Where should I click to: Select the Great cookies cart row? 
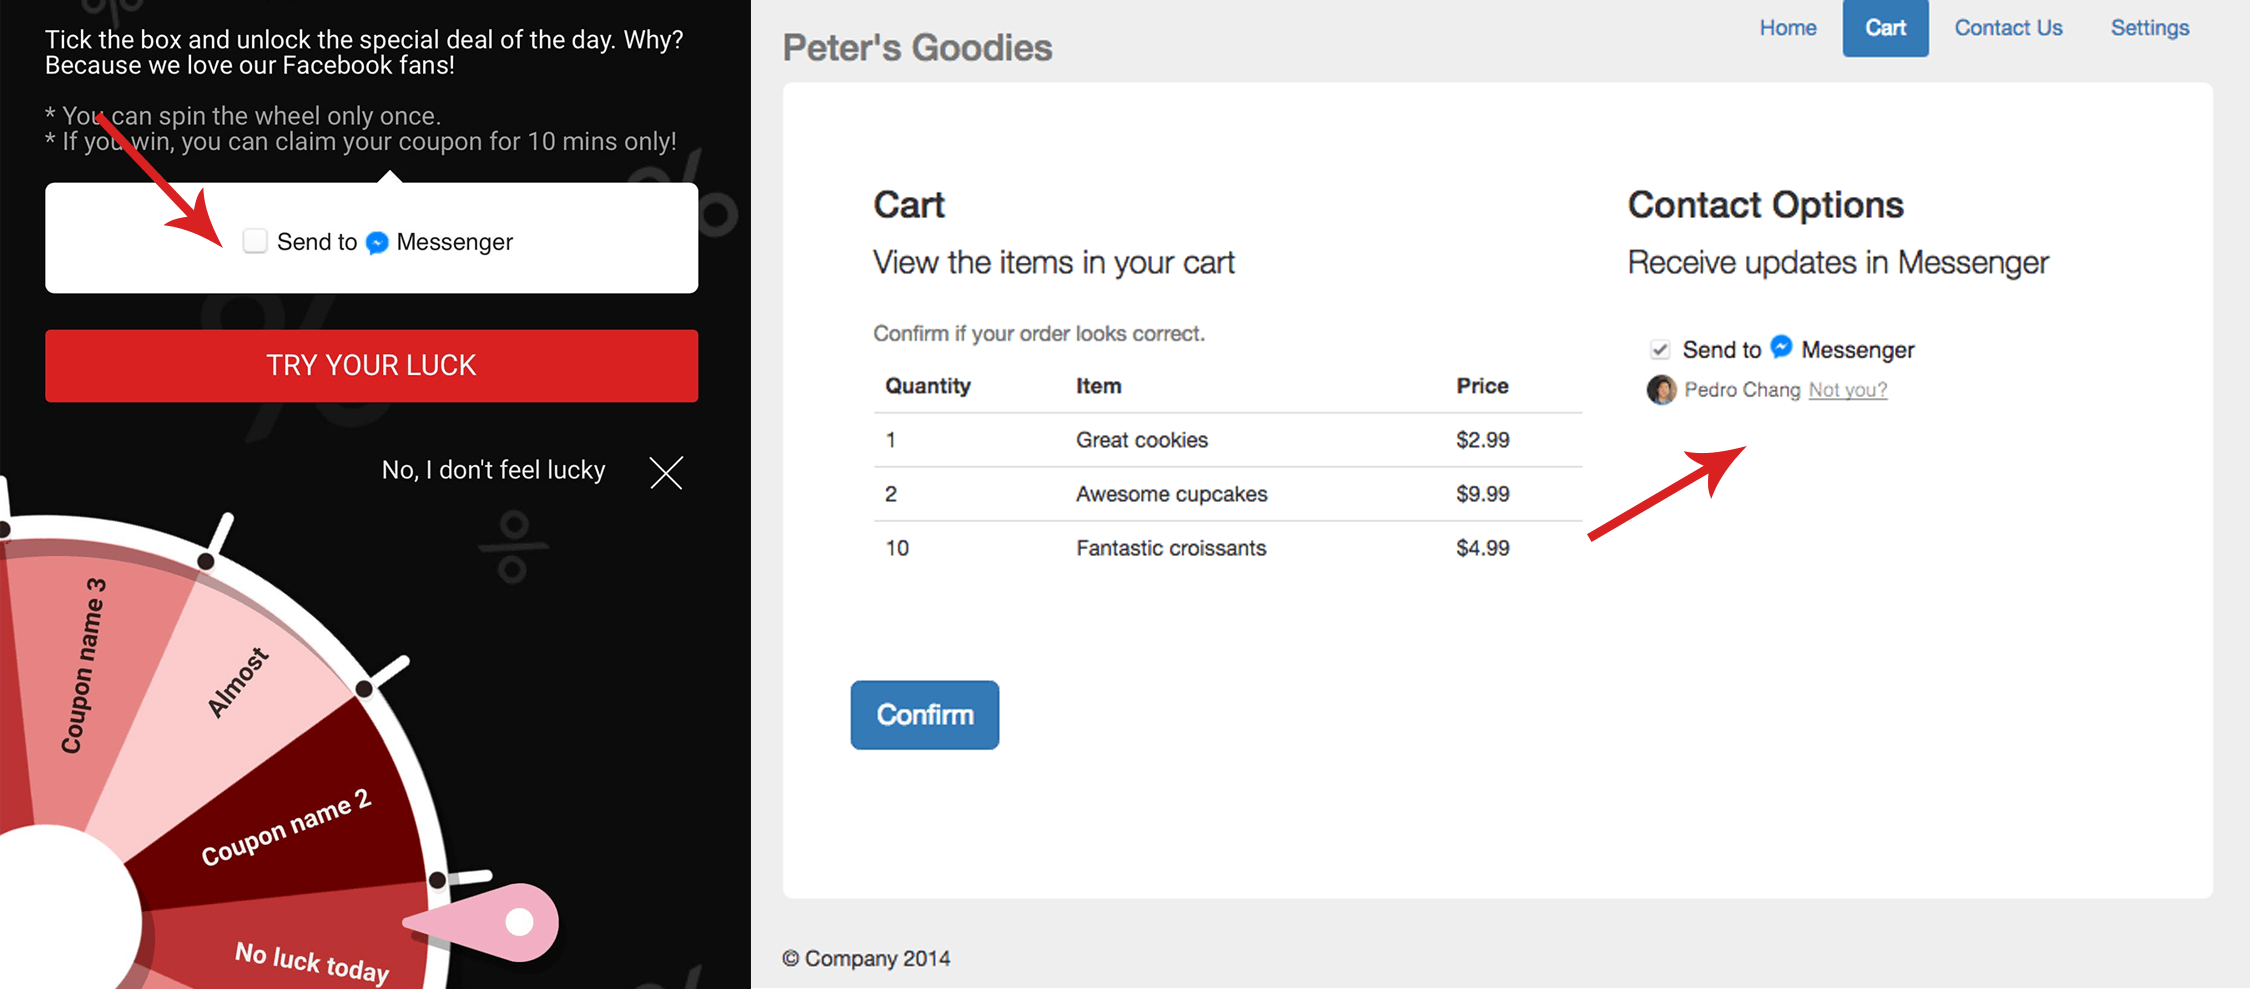click(x=1141, y=440)
